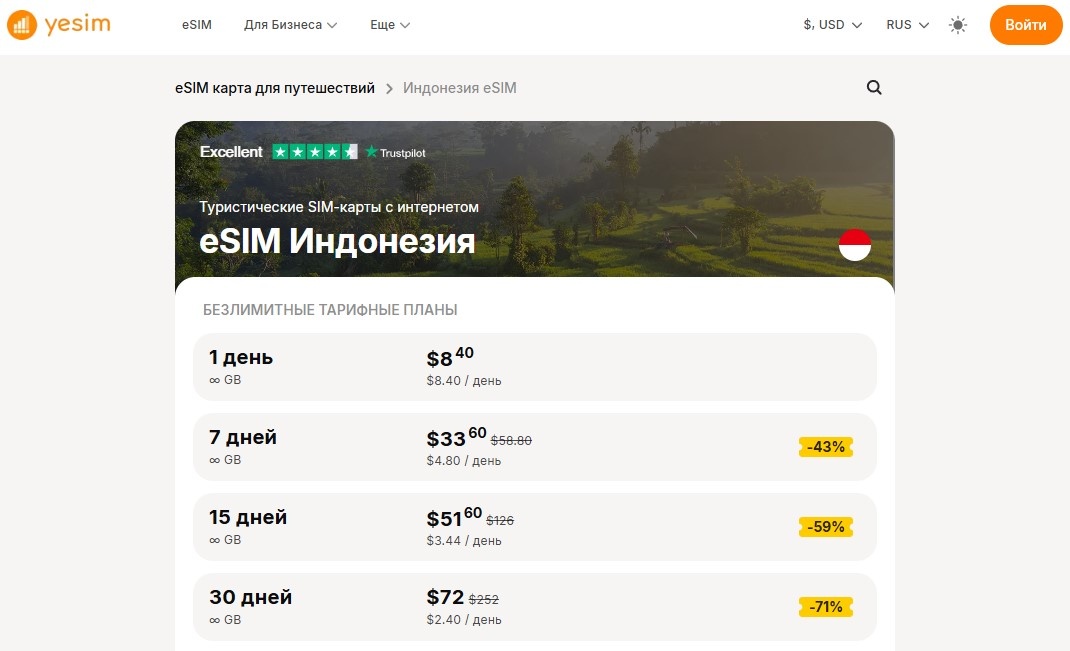This screenshot has height=651, width=1070.
Task: Click the Индонезия eSIM breadcrumb entry
Action: point(458,88)
